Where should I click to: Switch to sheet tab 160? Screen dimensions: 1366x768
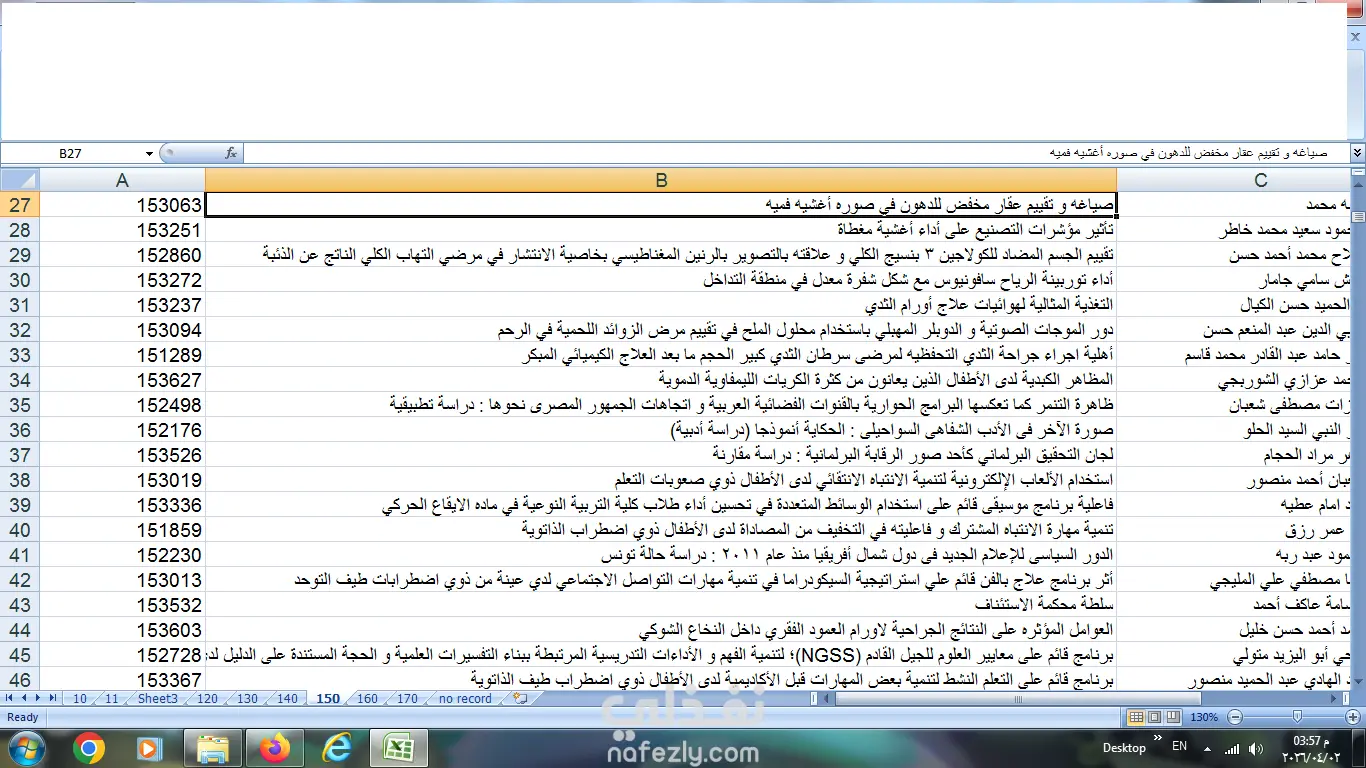coord(367,699)
